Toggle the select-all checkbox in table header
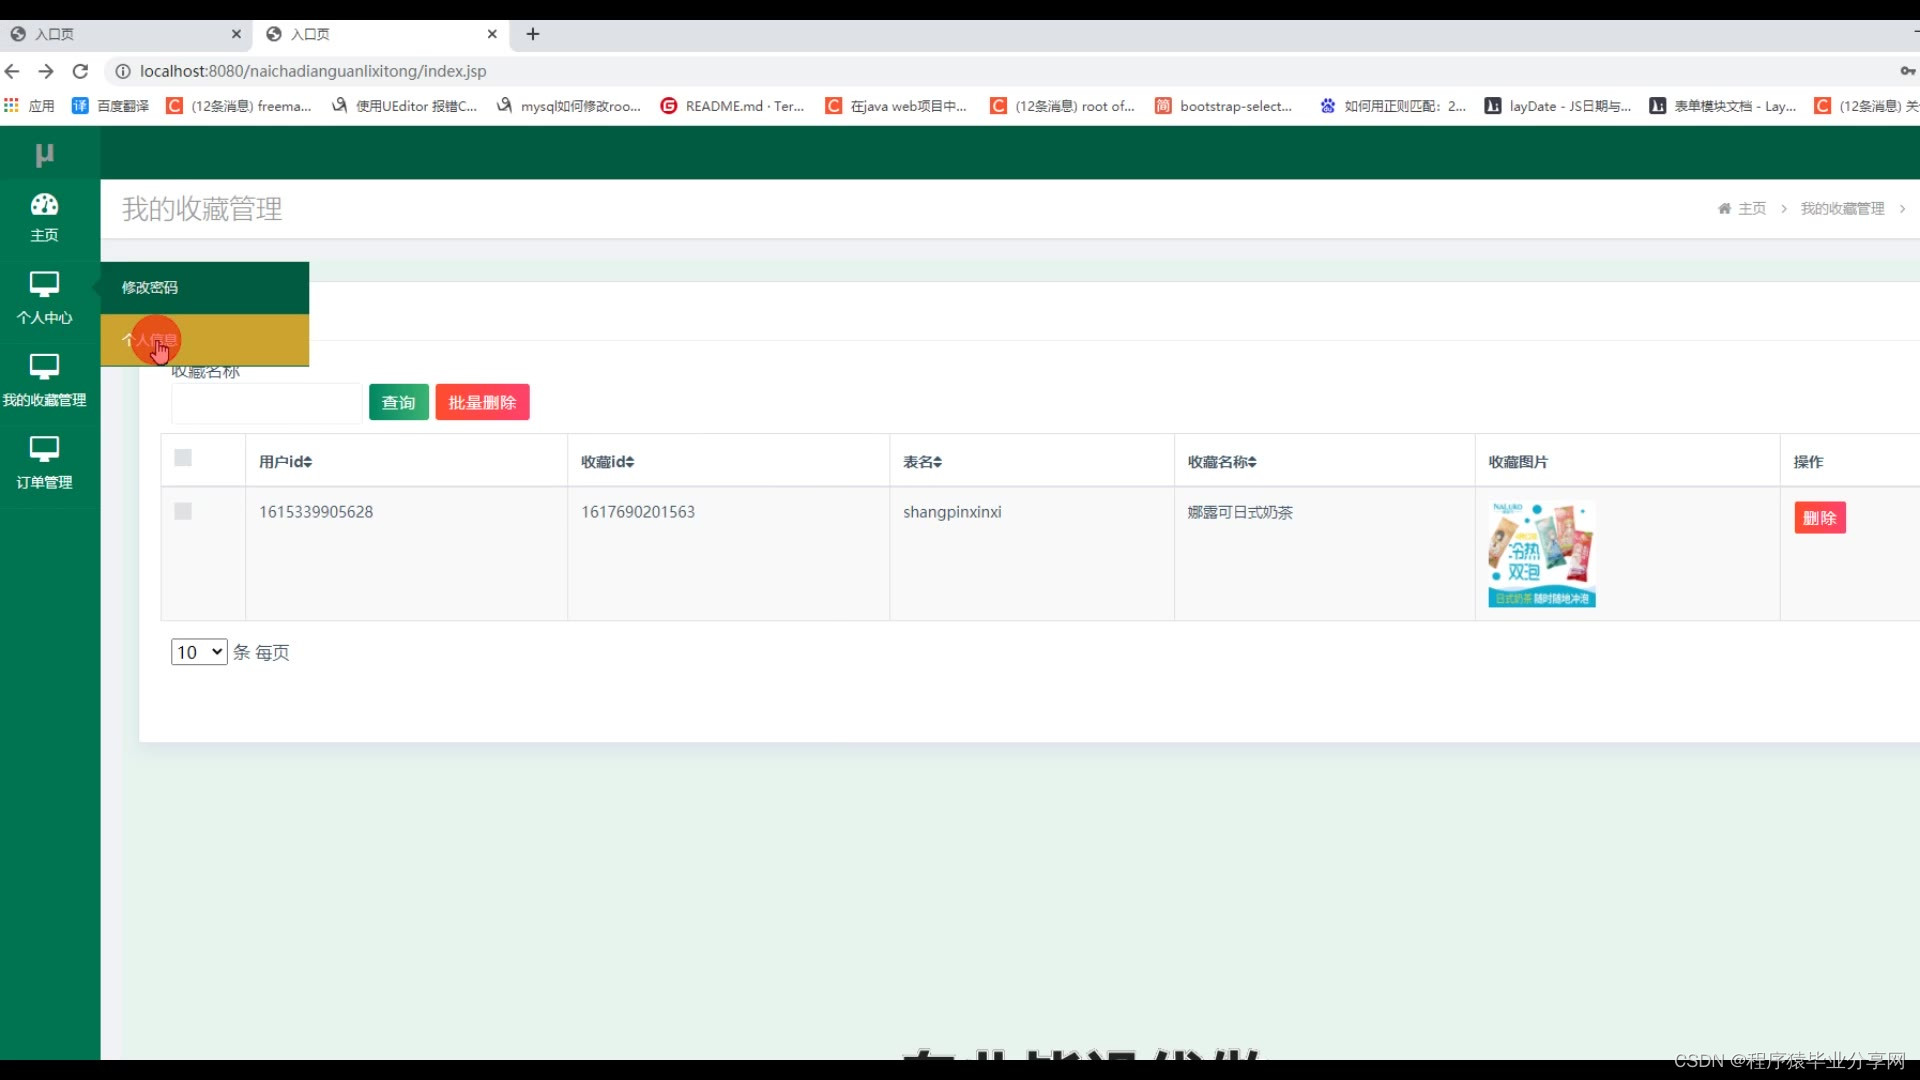 click(183, 458)
